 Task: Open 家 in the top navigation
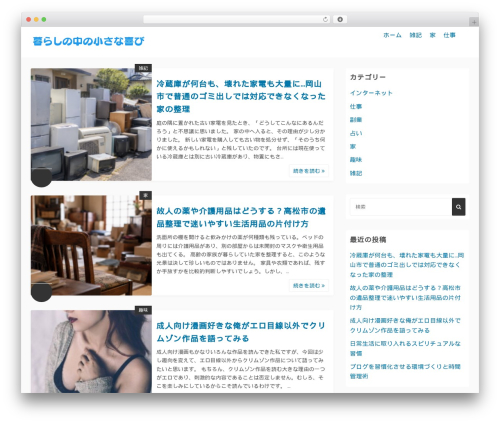tap(433, 35)
